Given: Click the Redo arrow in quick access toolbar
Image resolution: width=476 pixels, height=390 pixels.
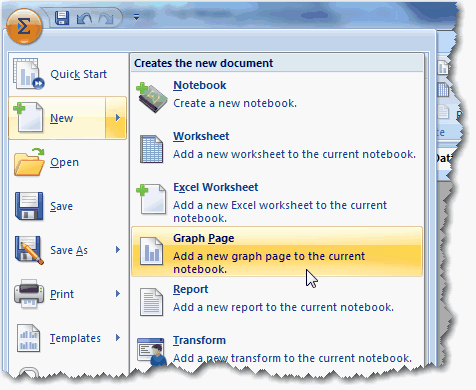Looking at the screenshot, I should pos(107,18).
